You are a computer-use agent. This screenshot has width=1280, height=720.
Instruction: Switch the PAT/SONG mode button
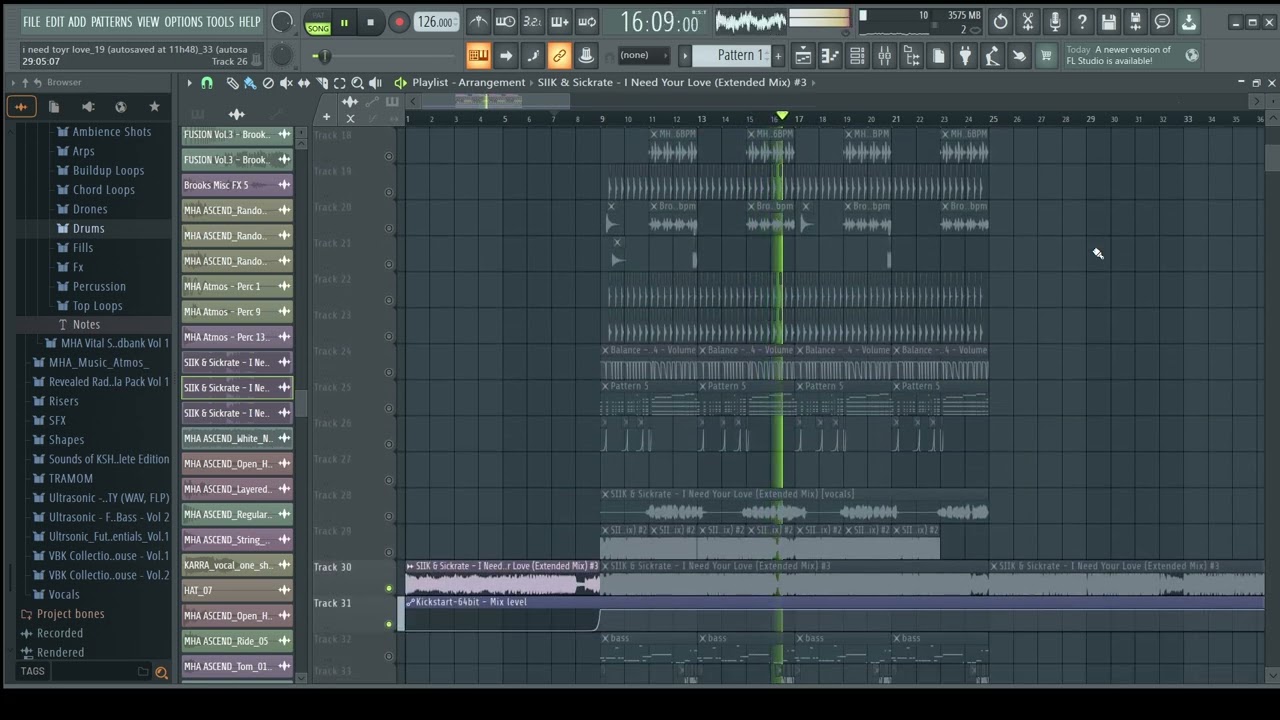coord(318,23)
